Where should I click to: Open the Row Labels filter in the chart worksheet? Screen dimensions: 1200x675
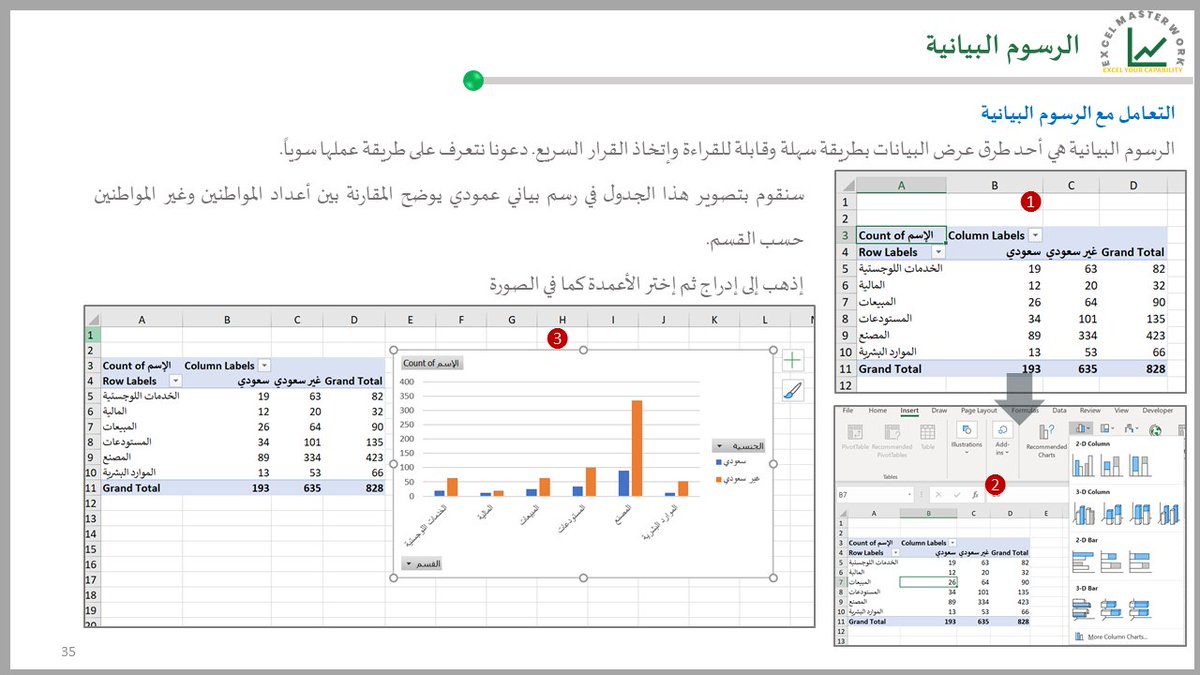175,381
